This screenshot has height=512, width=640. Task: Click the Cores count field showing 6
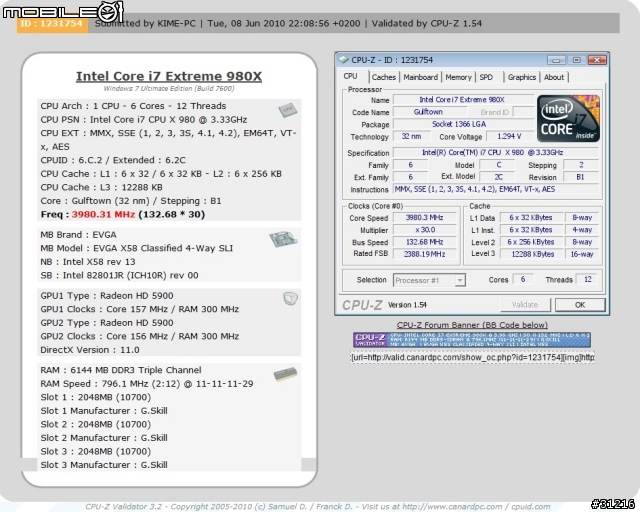coord(523,279)
